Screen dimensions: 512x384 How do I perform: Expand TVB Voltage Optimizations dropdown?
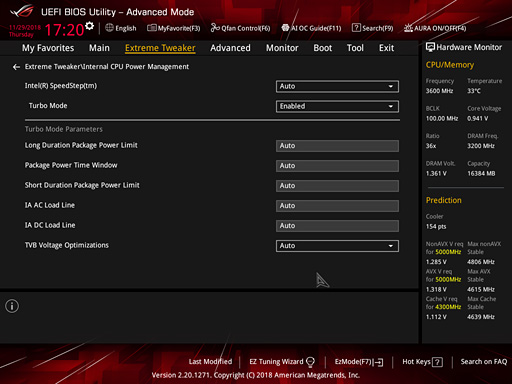(337, 246)
